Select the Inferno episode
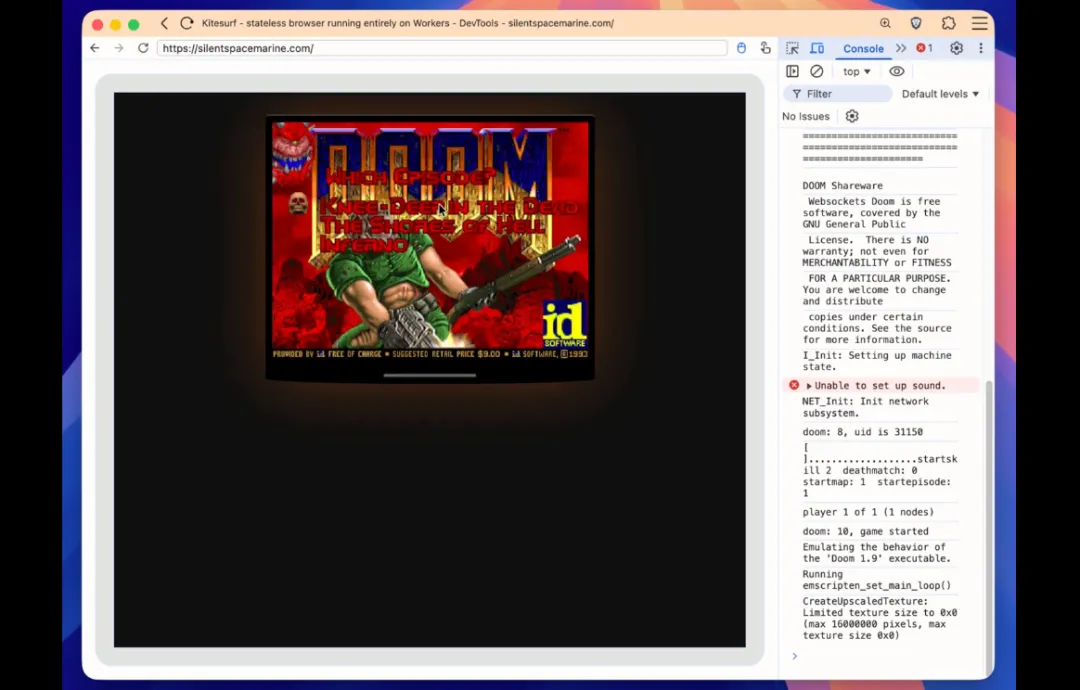This screenshot has width=1080, height=690. tap(364, 244)
